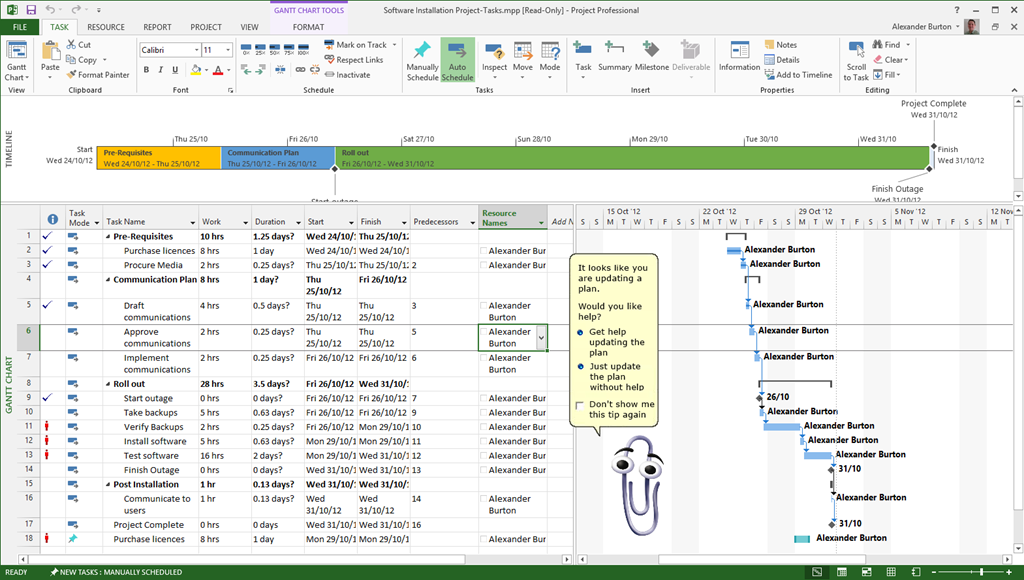Open the Resource Names column filter dropdown

[x=541, y=223]
